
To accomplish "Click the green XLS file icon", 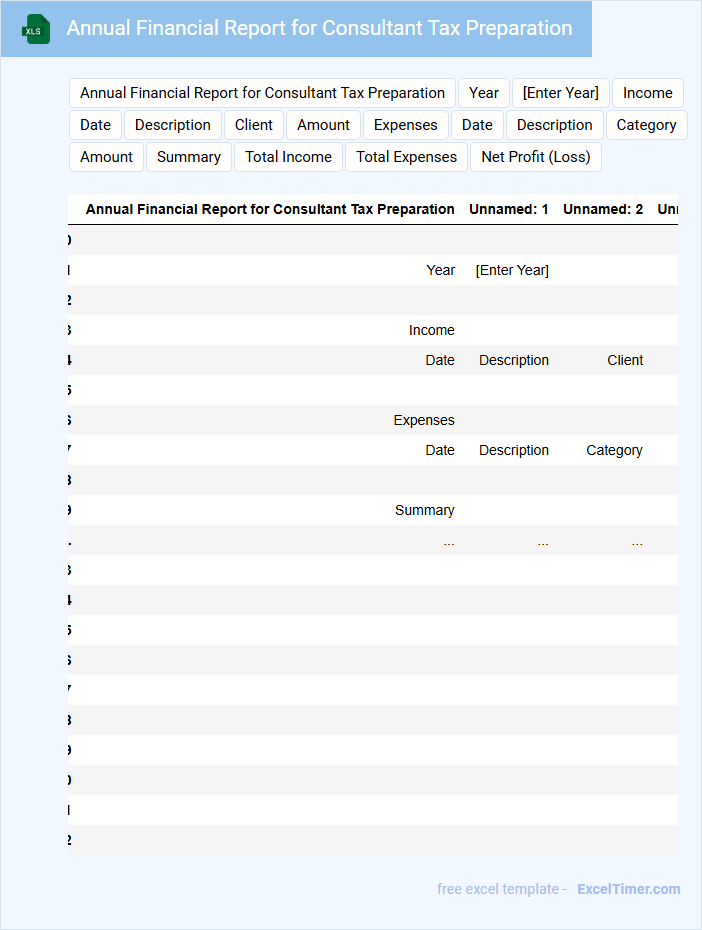I will 36,29.
